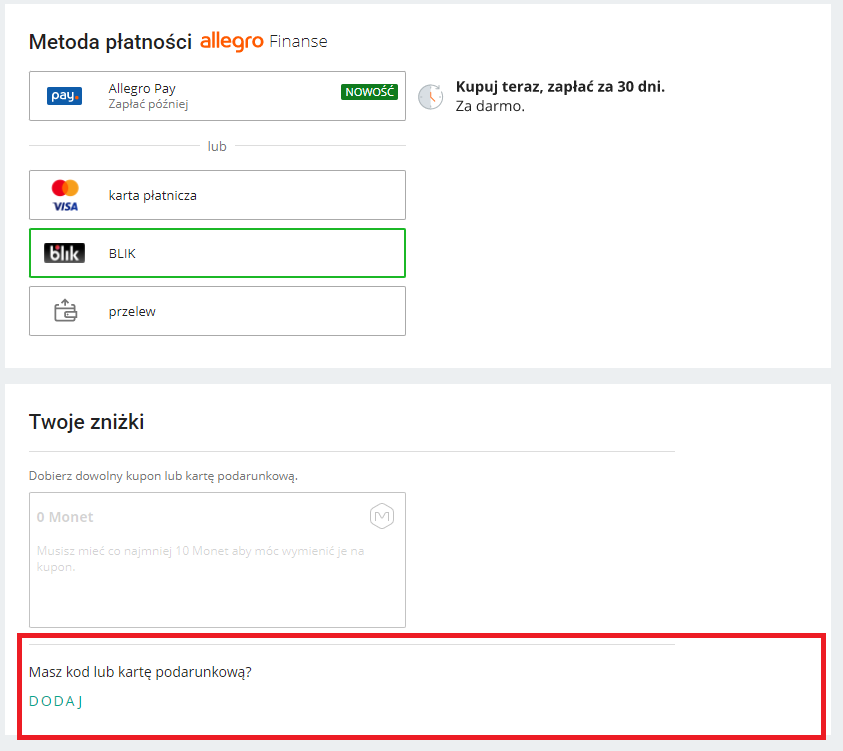Click the 'Musisz mieć co najmniej 10 Monet' note

tap(200, 559)
